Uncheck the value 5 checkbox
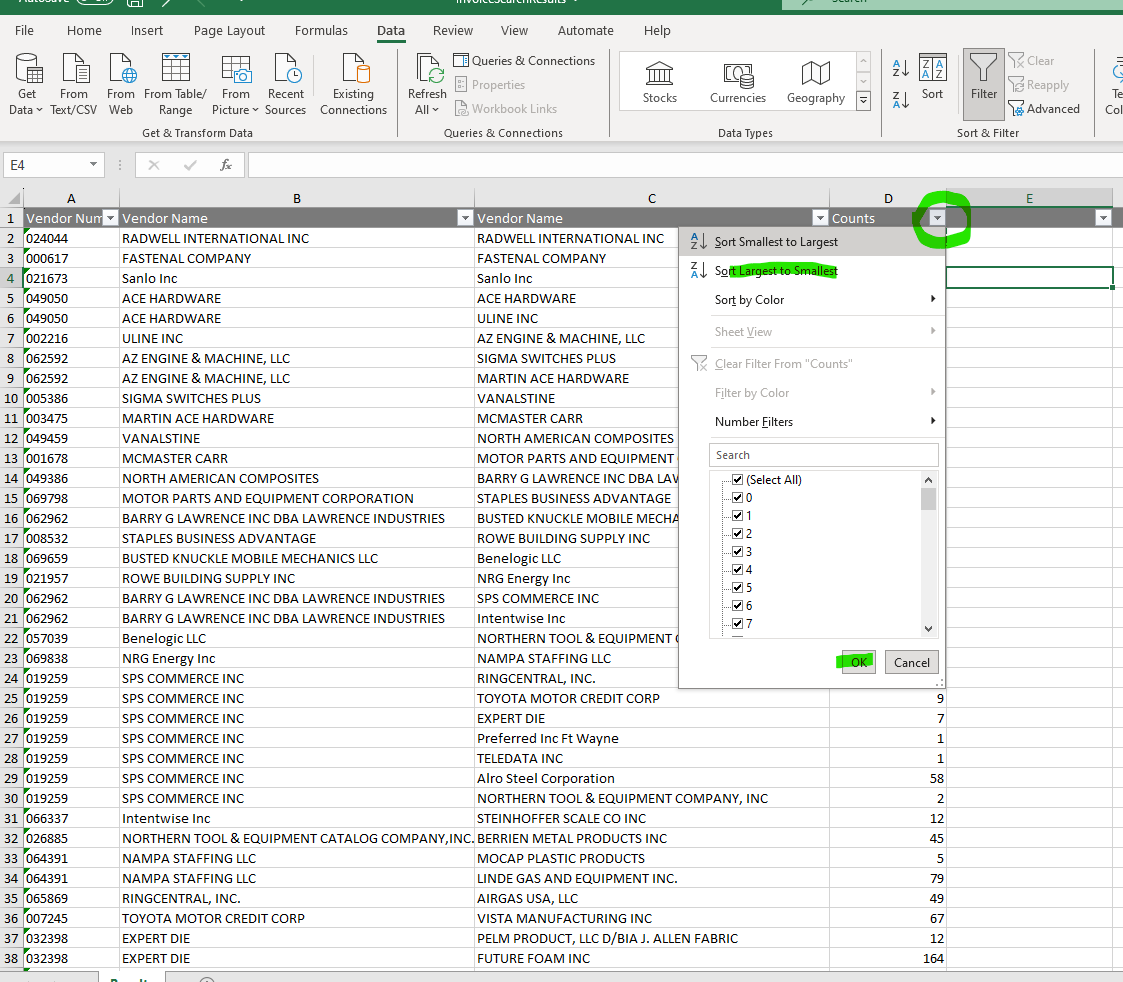Screen dimensions: 1123x982 tap(738, 587)
